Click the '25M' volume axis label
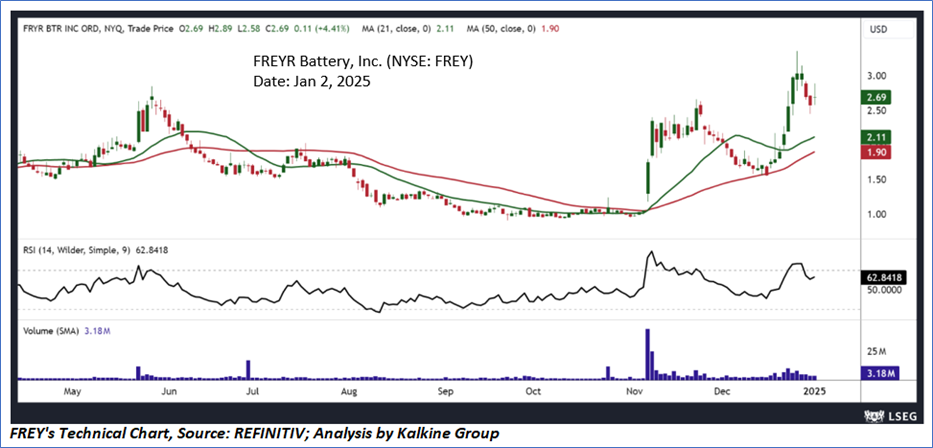The width and height of the screenshot is (933, 448). coord(875,352)
